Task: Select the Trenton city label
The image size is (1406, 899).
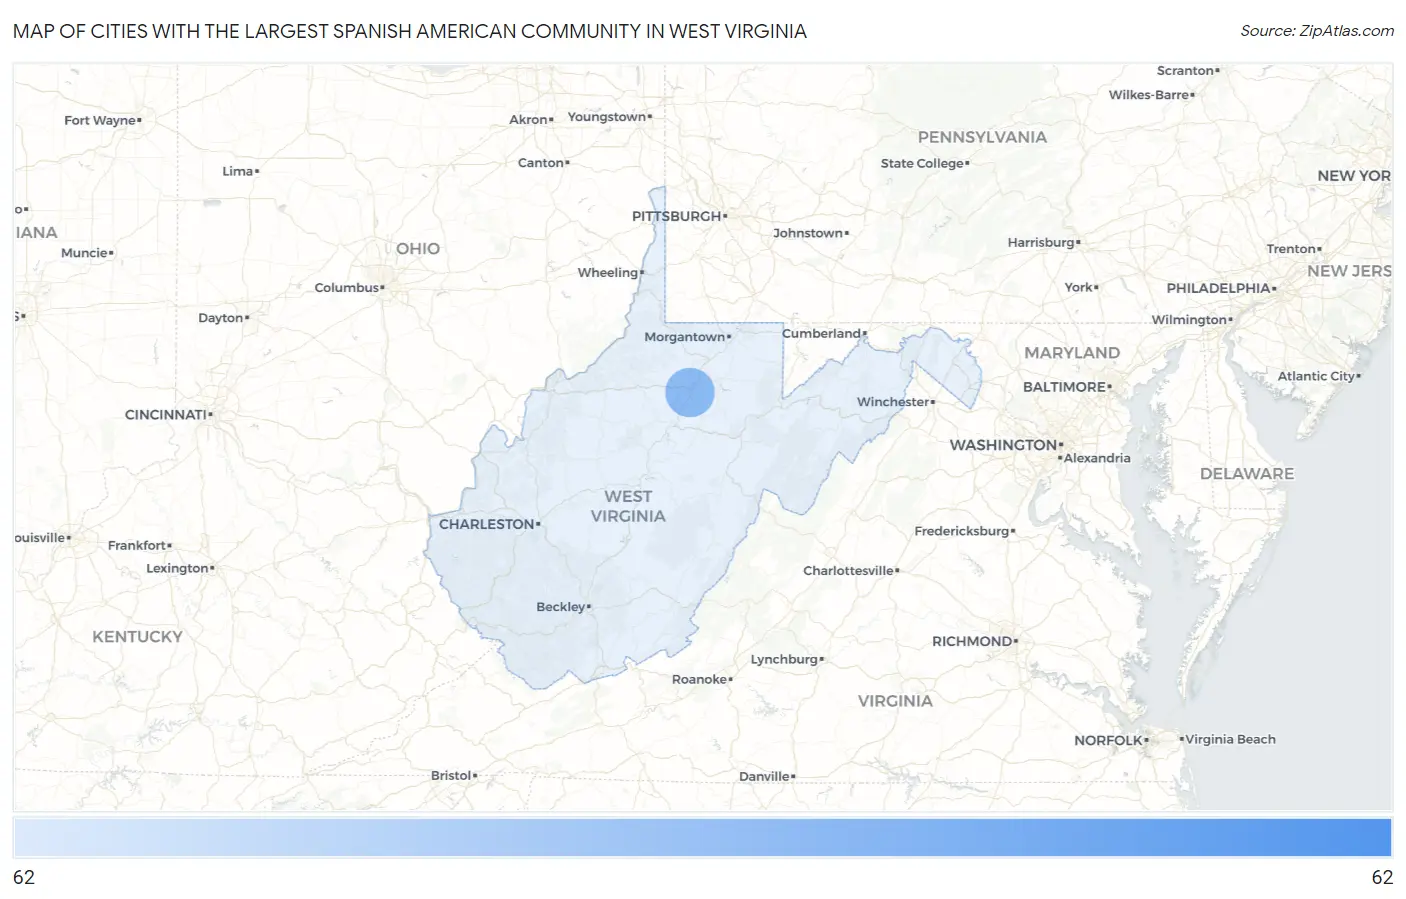Action: tap(1292, 249)
